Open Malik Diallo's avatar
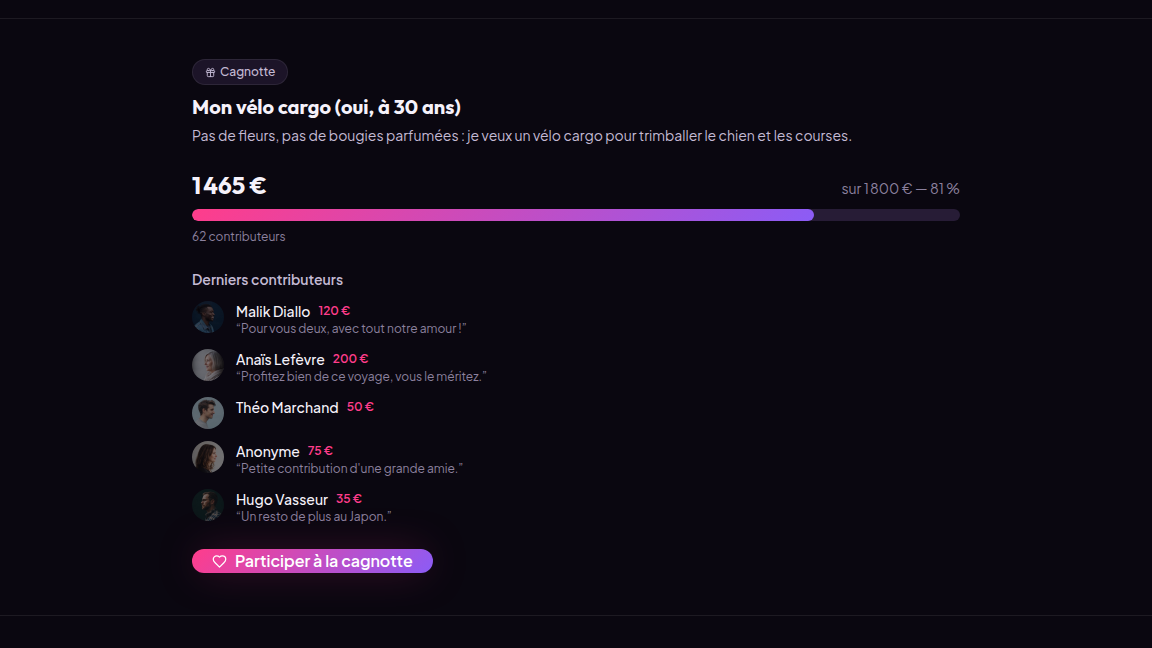1152x648 pixels. [x=208, y=317]
